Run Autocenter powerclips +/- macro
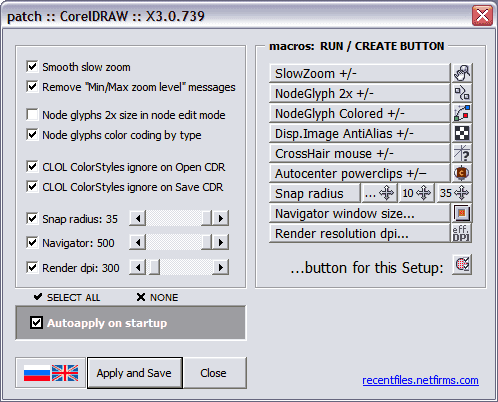This screenshot has height=402, width=498. click(x=360, y=173)
